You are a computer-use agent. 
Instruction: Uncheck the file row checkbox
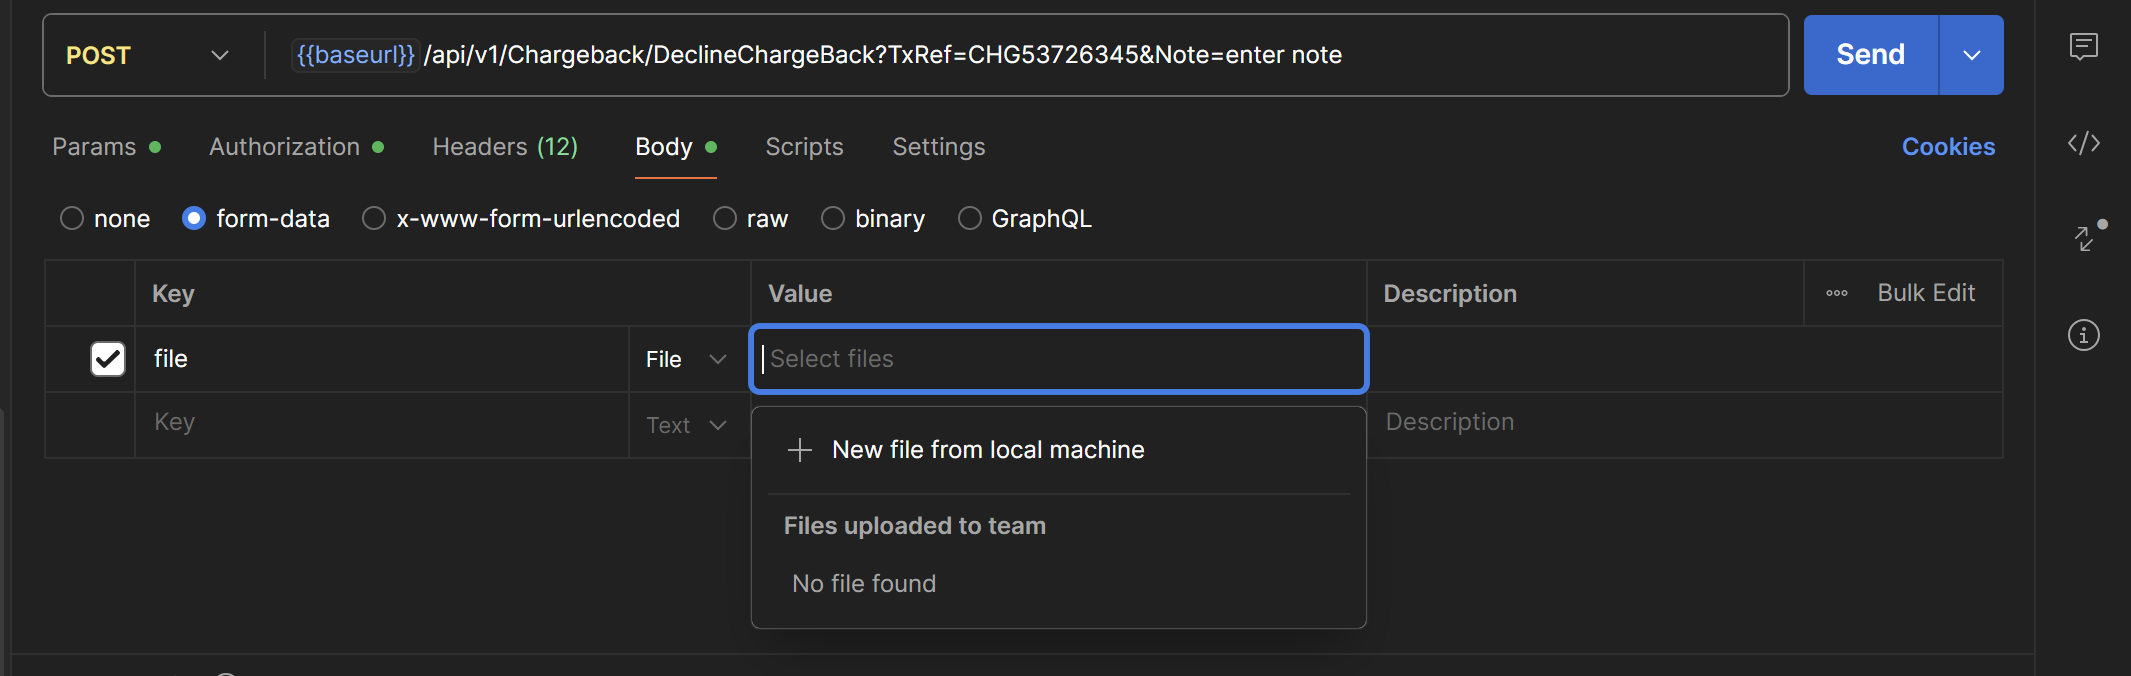tap(108, 359)
